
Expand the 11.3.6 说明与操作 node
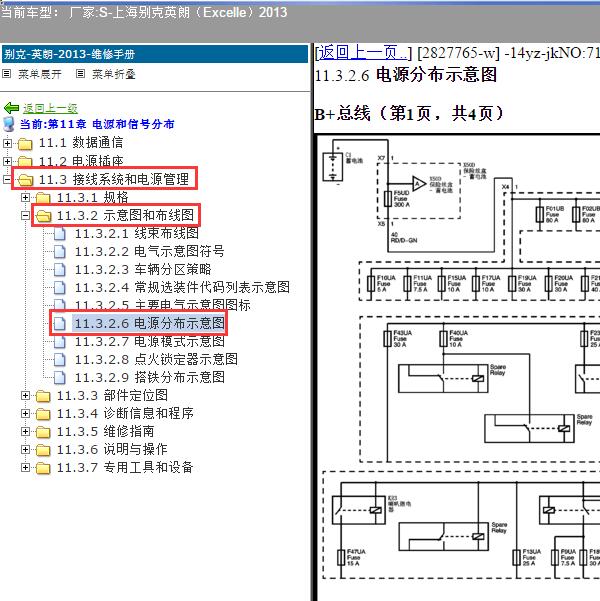[25, 449]
